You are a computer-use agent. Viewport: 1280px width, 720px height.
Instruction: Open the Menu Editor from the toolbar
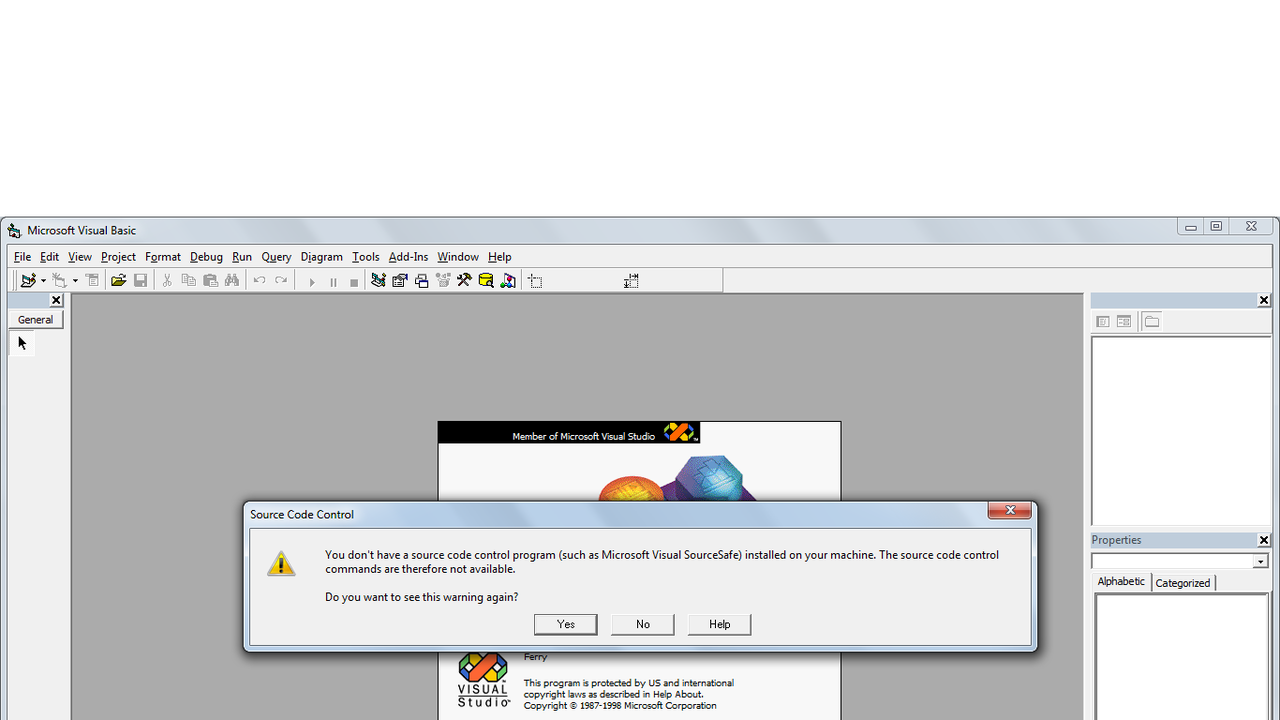coord(93,281)
